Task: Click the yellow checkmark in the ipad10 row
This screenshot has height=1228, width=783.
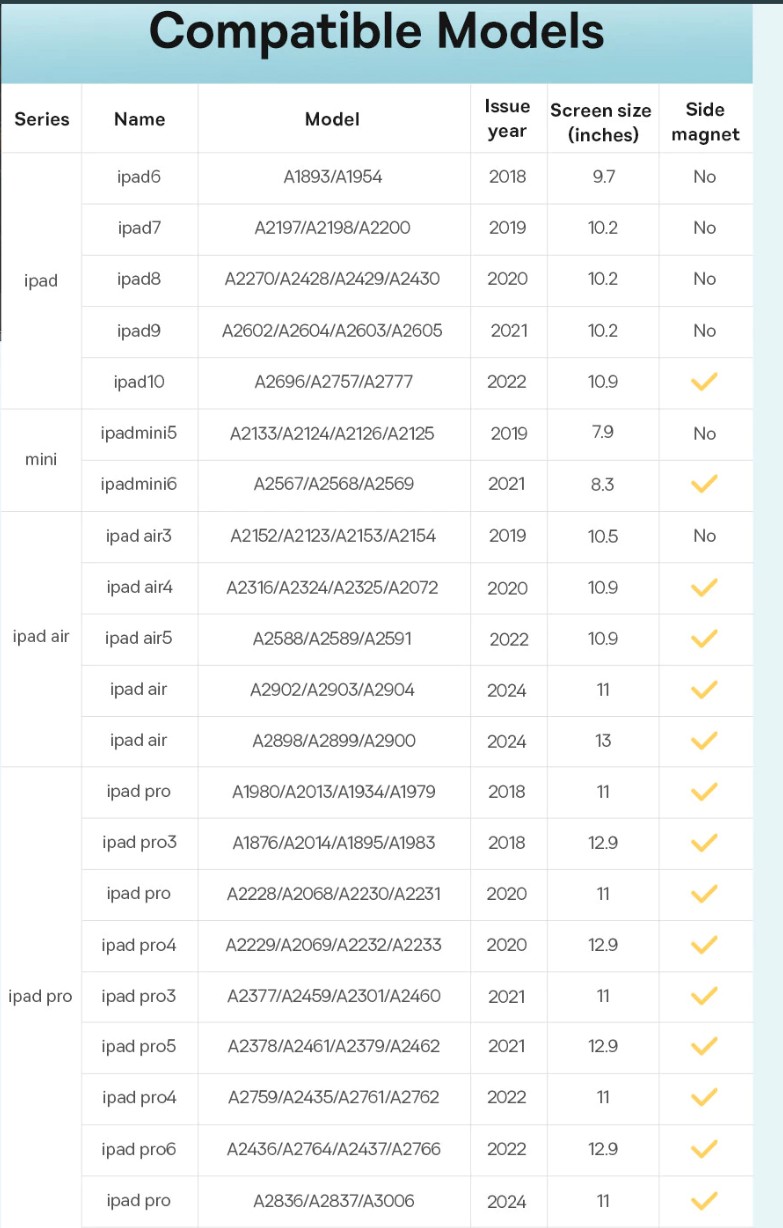Action: tap(705, 381)
